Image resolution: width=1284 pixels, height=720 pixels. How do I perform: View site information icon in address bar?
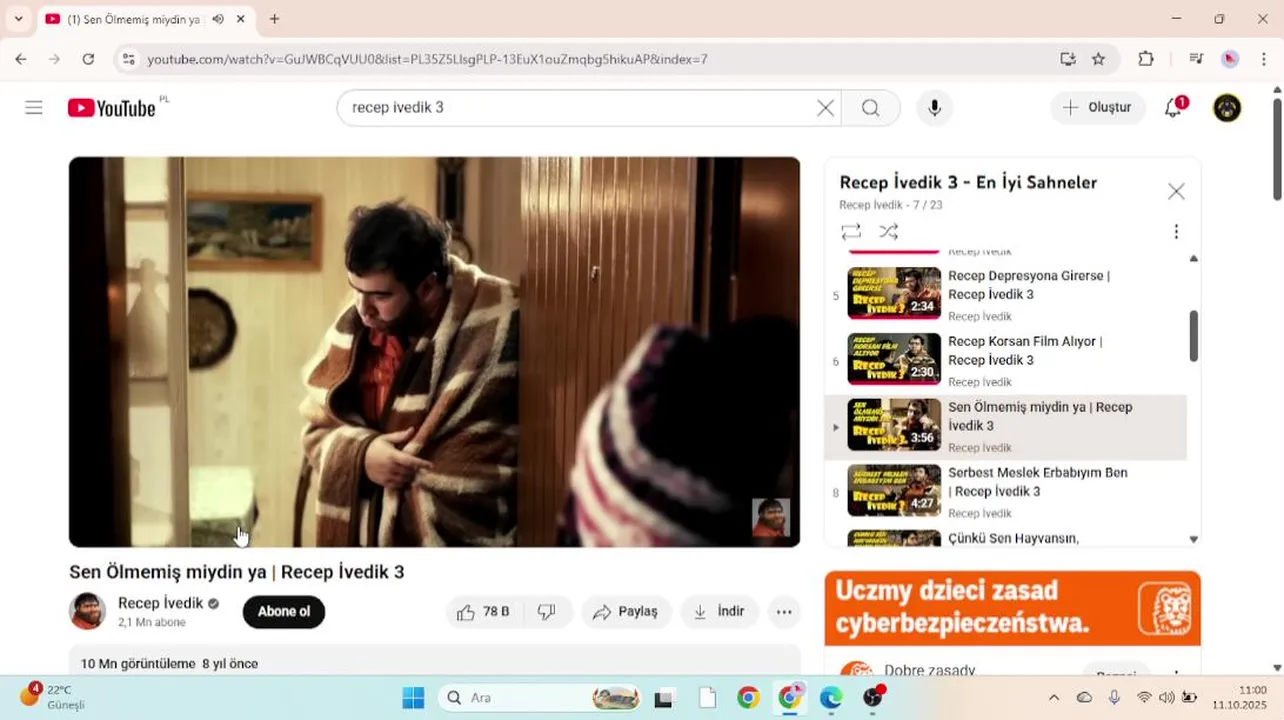click(128, 59)
